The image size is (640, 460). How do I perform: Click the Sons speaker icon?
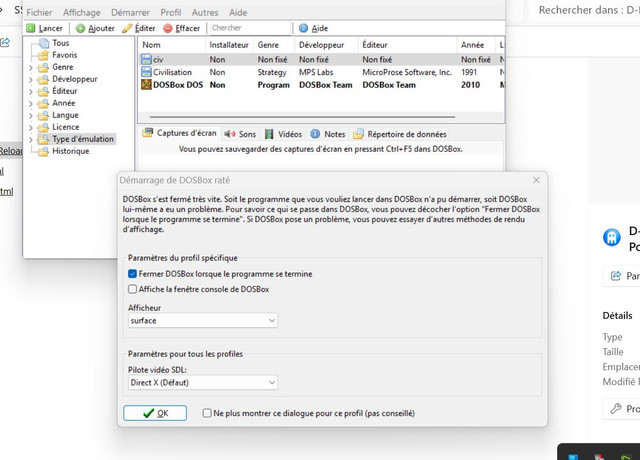tap(229, 134)
